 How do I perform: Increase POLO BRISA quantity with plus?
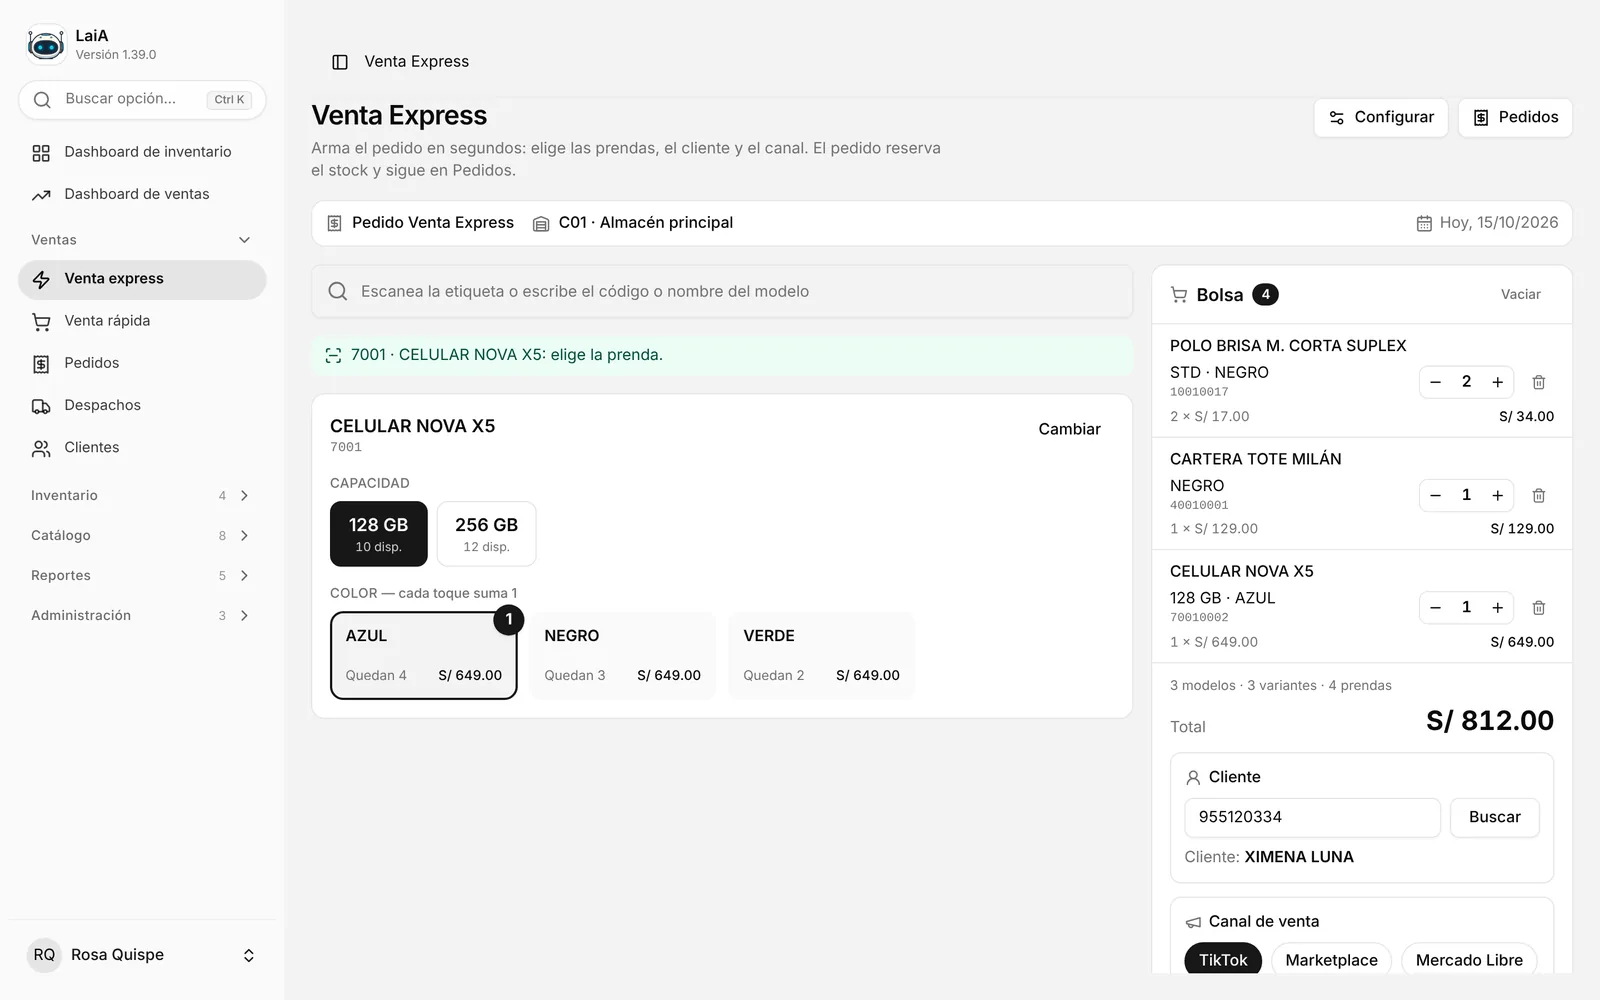[1497, 382]
